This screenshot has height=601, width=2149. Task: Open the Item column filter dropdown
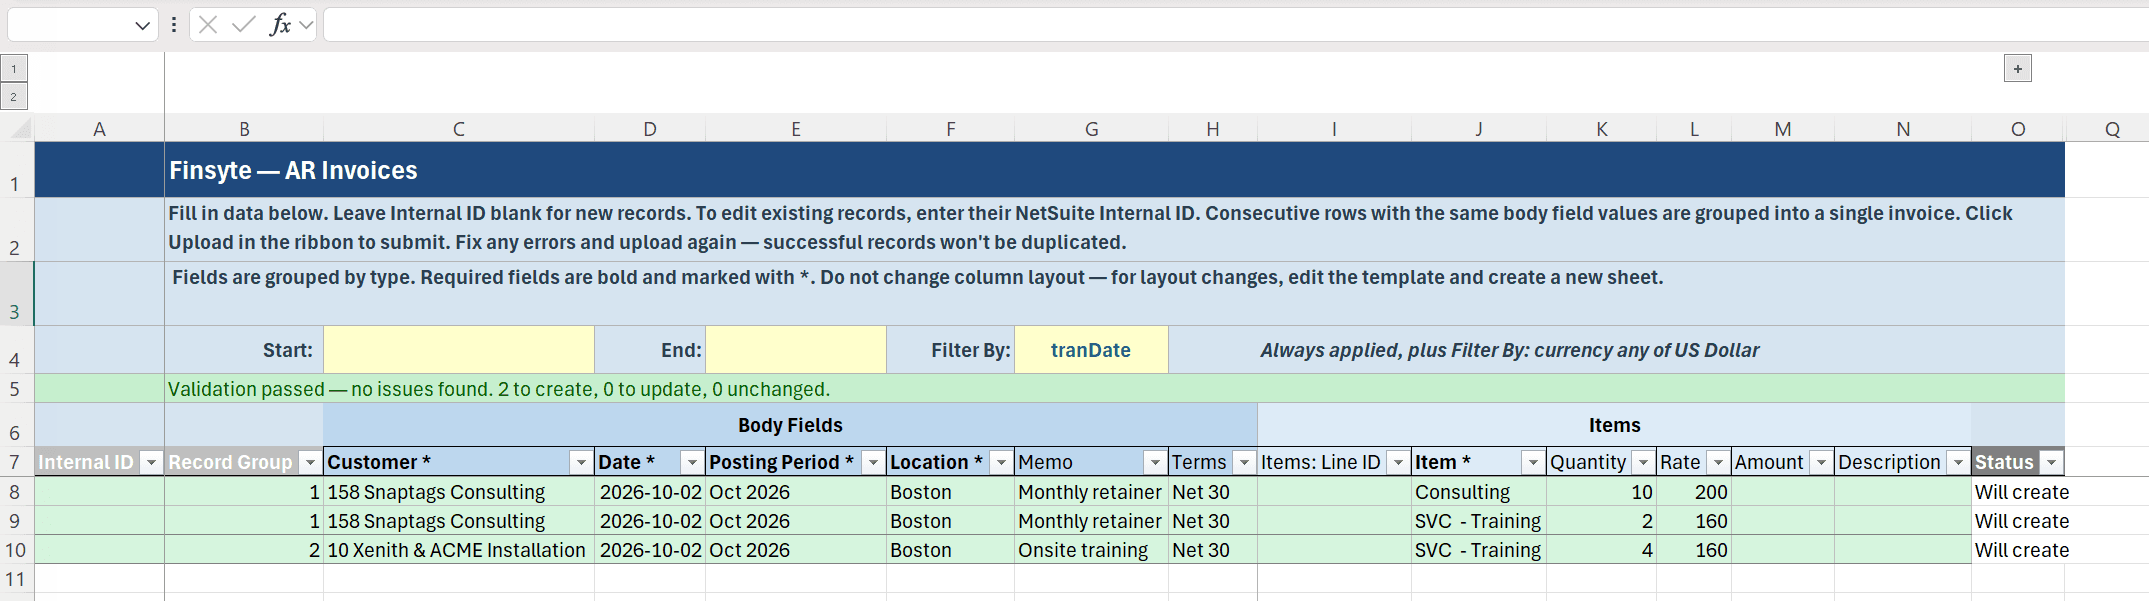click(1533, 462)
